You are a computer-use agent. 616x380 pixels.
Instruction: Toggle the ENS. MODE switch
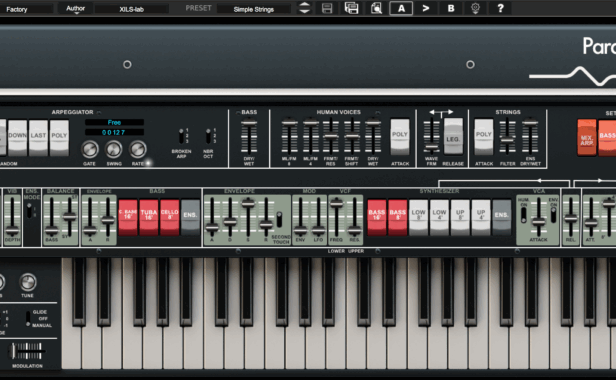(x=29, y=210)
